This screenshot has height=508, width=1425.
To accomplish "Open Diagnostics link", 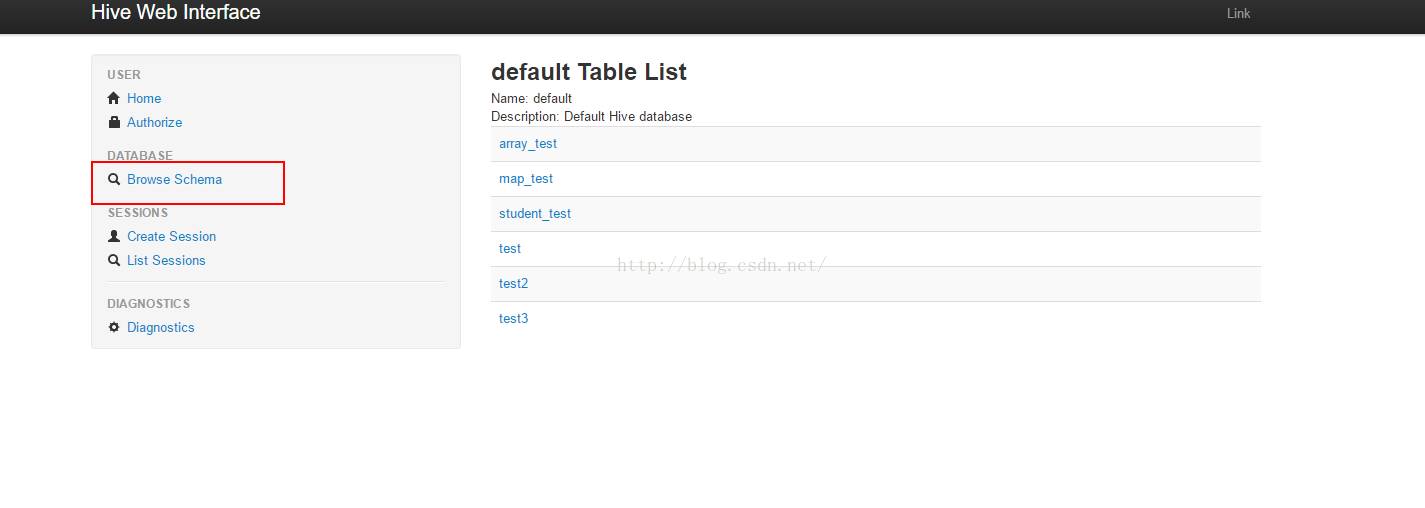I will [x=161, y=327].
